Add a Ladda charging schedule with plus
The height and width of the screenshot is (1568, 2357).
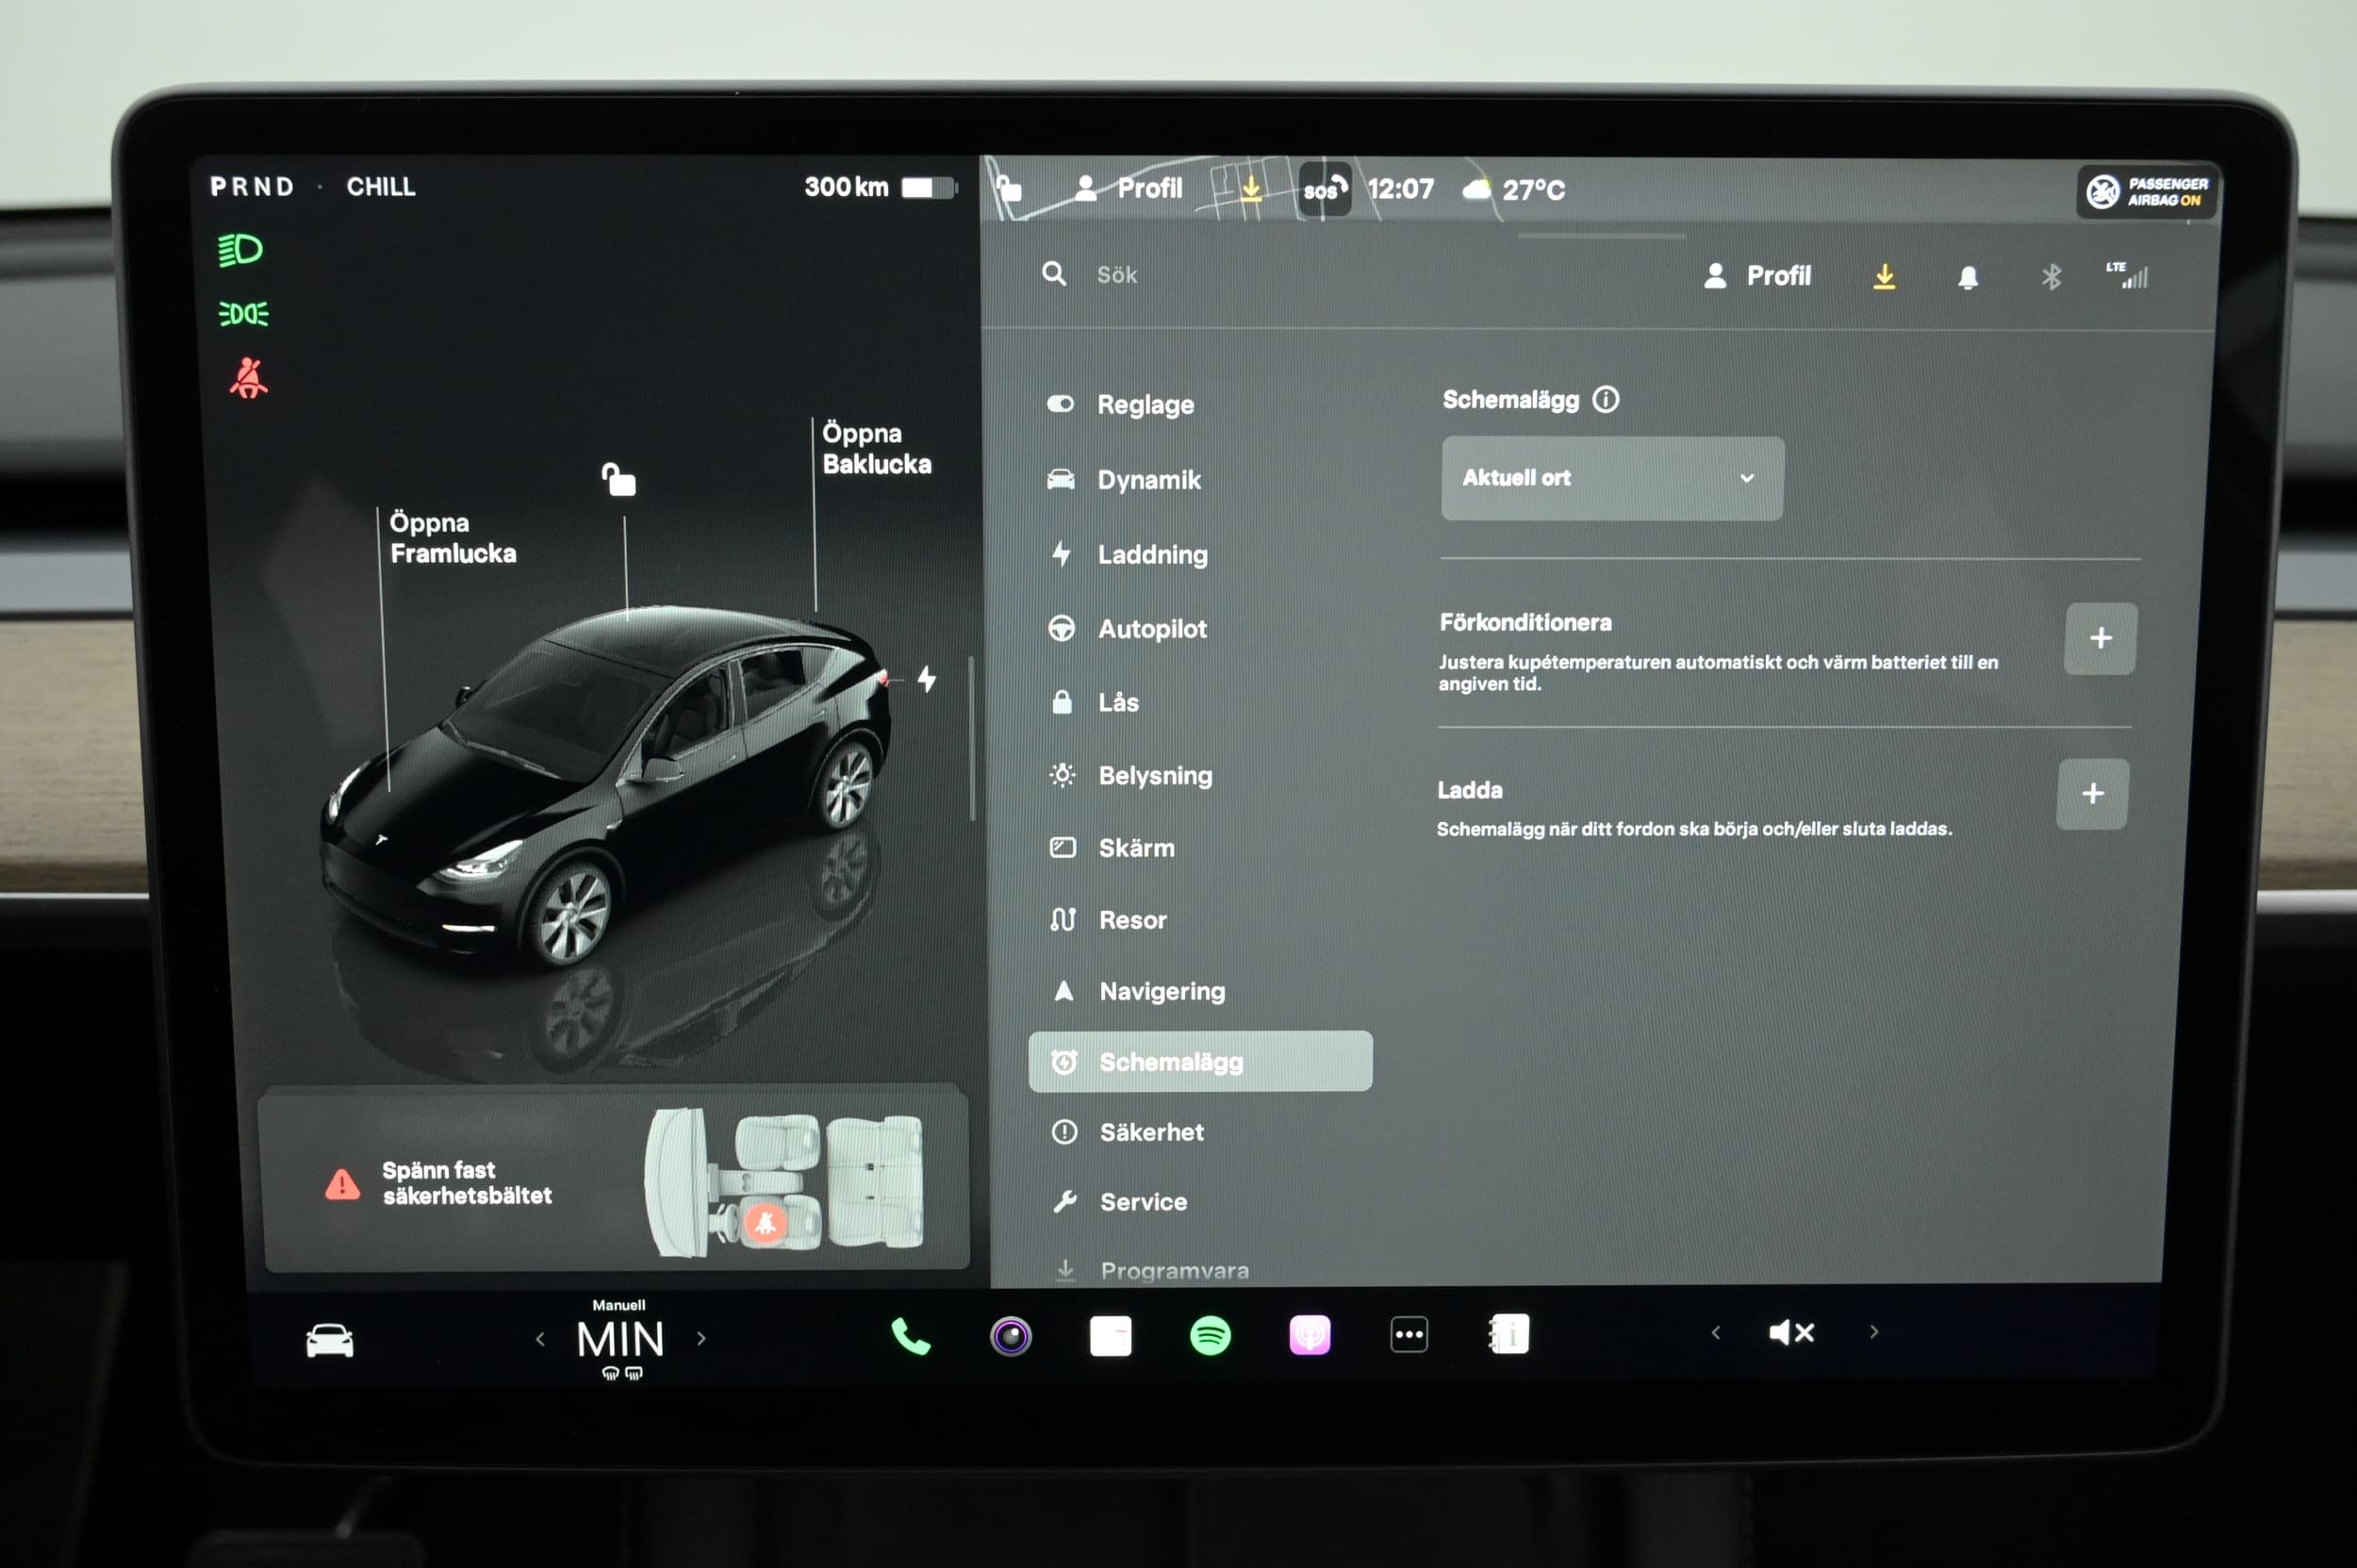(x=2092, y=794)
